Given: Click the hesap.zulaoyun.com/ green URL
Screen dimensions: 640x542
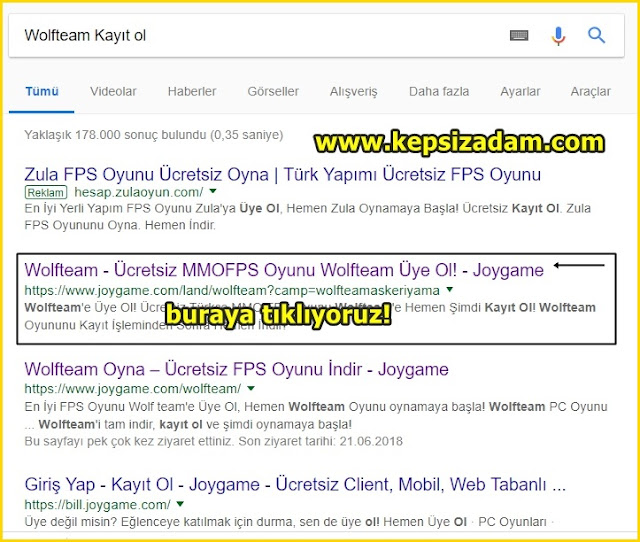Looking at the screenshot, I should [x=139, y=192].
